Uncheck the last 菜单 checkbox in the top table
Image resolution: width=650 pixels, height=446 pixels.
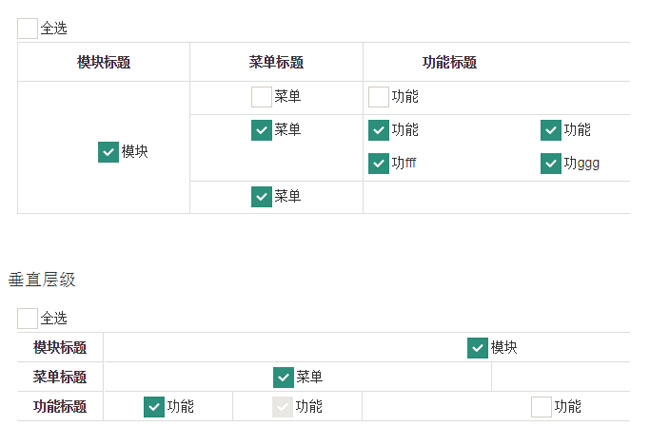pos(261,197)
